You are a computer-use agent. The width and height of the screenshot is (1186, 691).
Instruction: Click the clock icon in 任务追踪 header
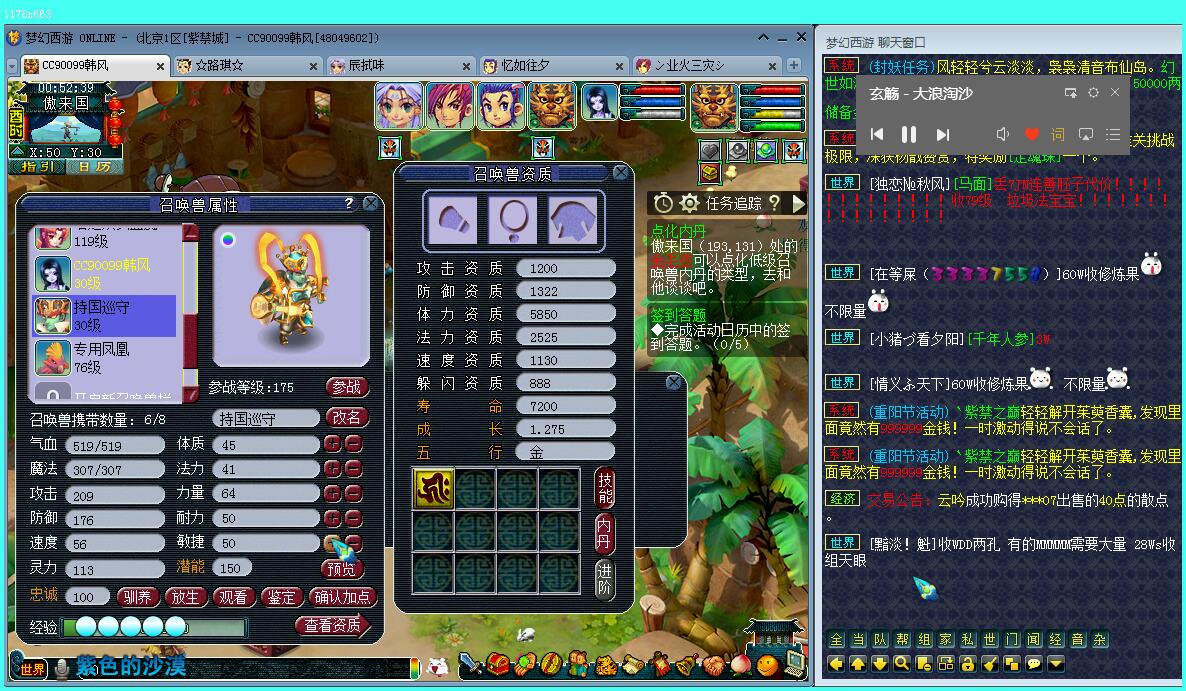(663, 203)
